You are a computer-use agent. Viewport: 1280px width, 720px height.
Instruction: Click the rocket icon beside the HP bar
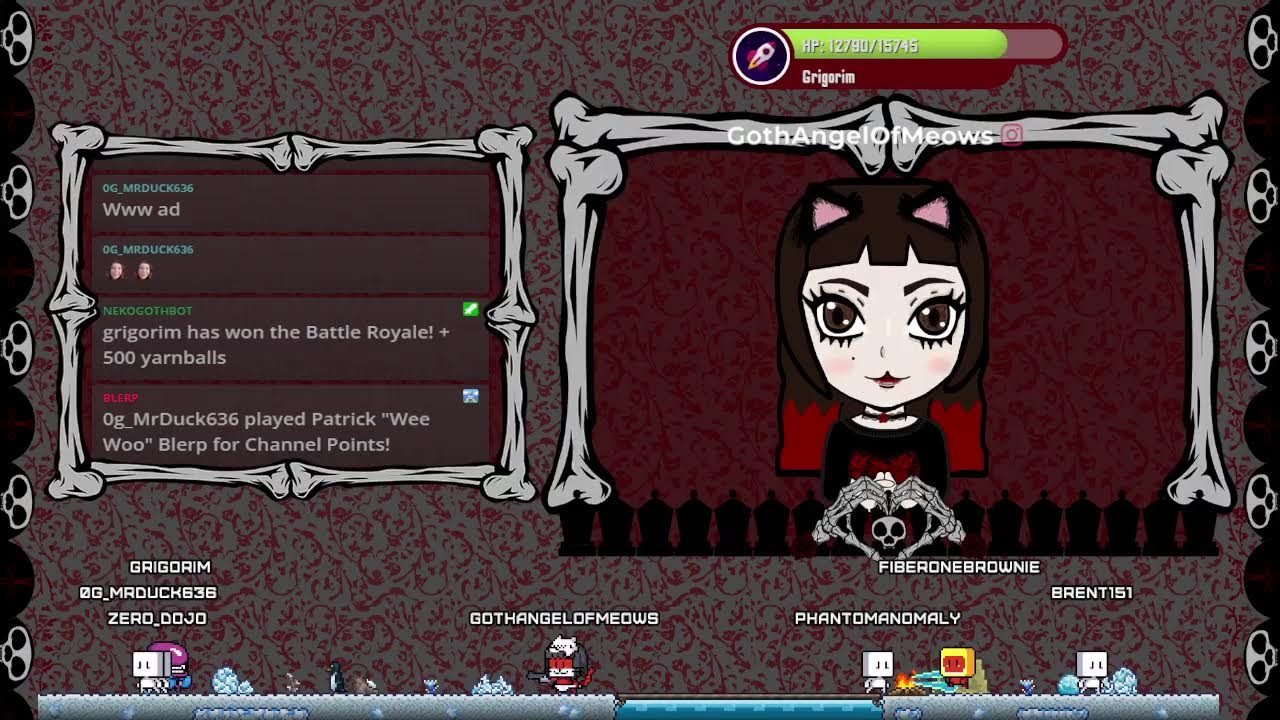coord(761,56)
